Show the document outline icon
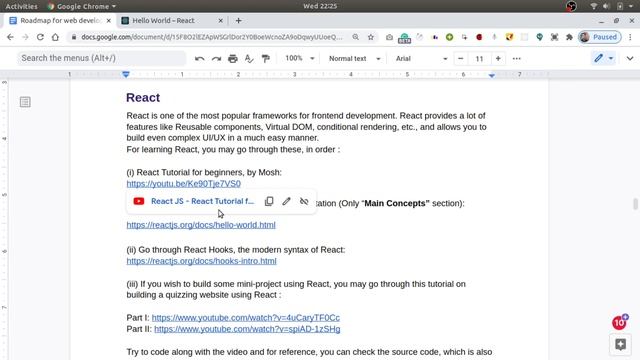This screenshot has width=640, height=360. [25, 102]
